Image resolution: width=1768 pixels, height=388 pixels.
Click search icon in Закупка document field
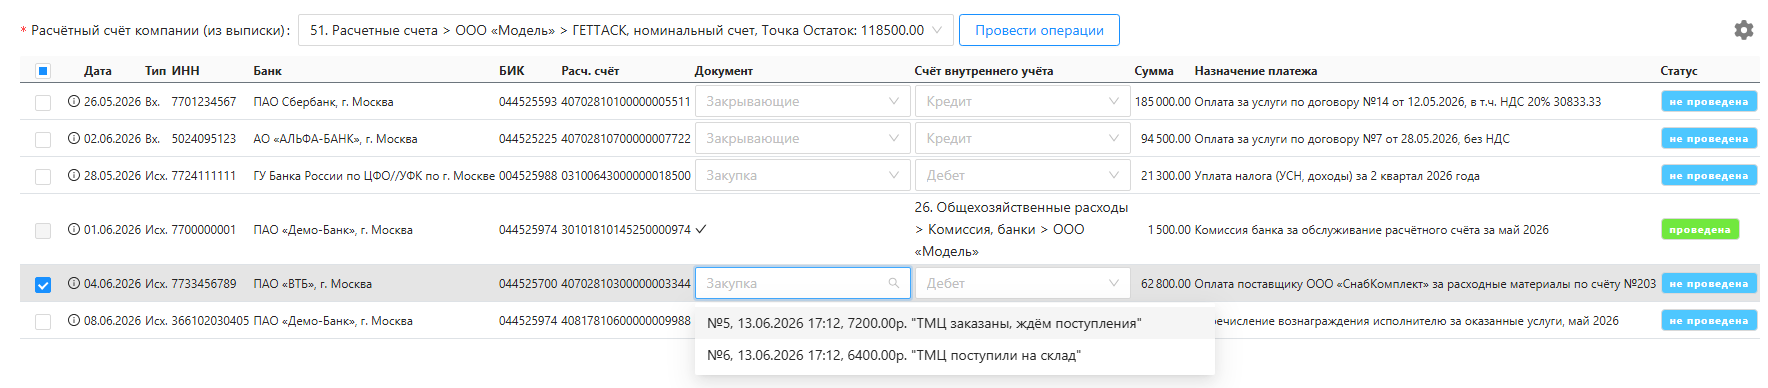coord(894,283)
